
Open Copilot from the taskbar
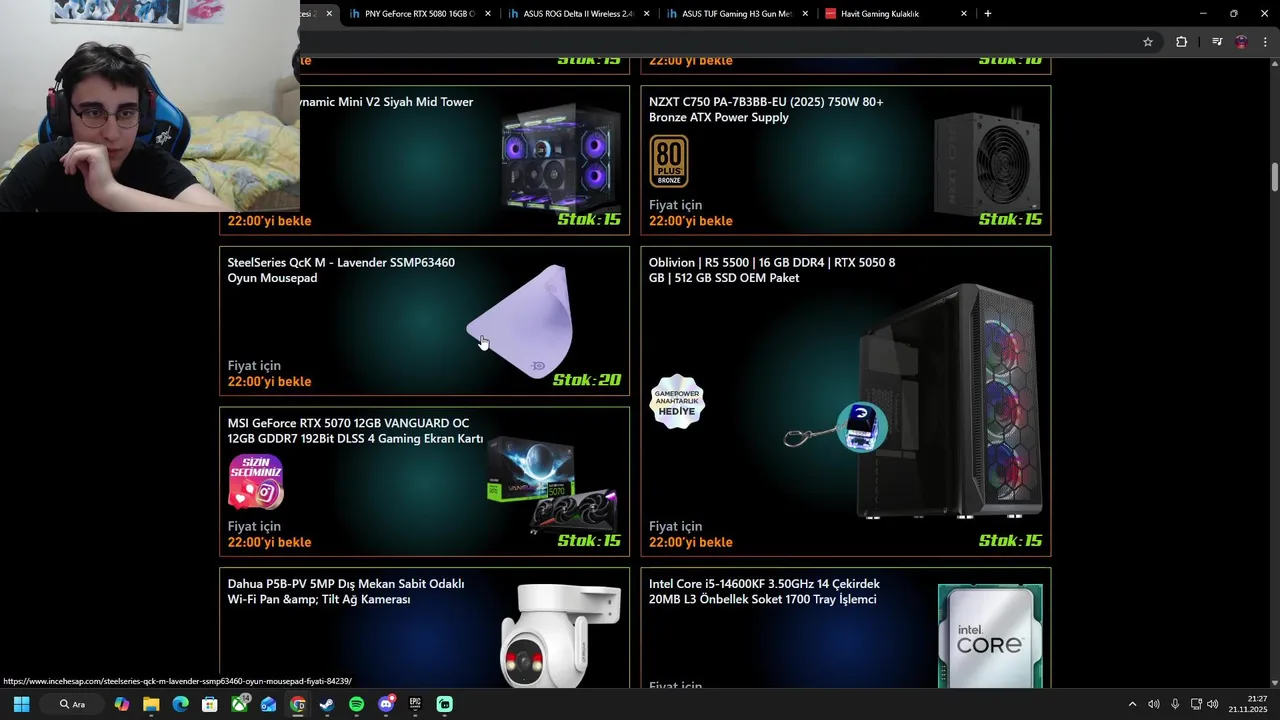pos(122,704)
